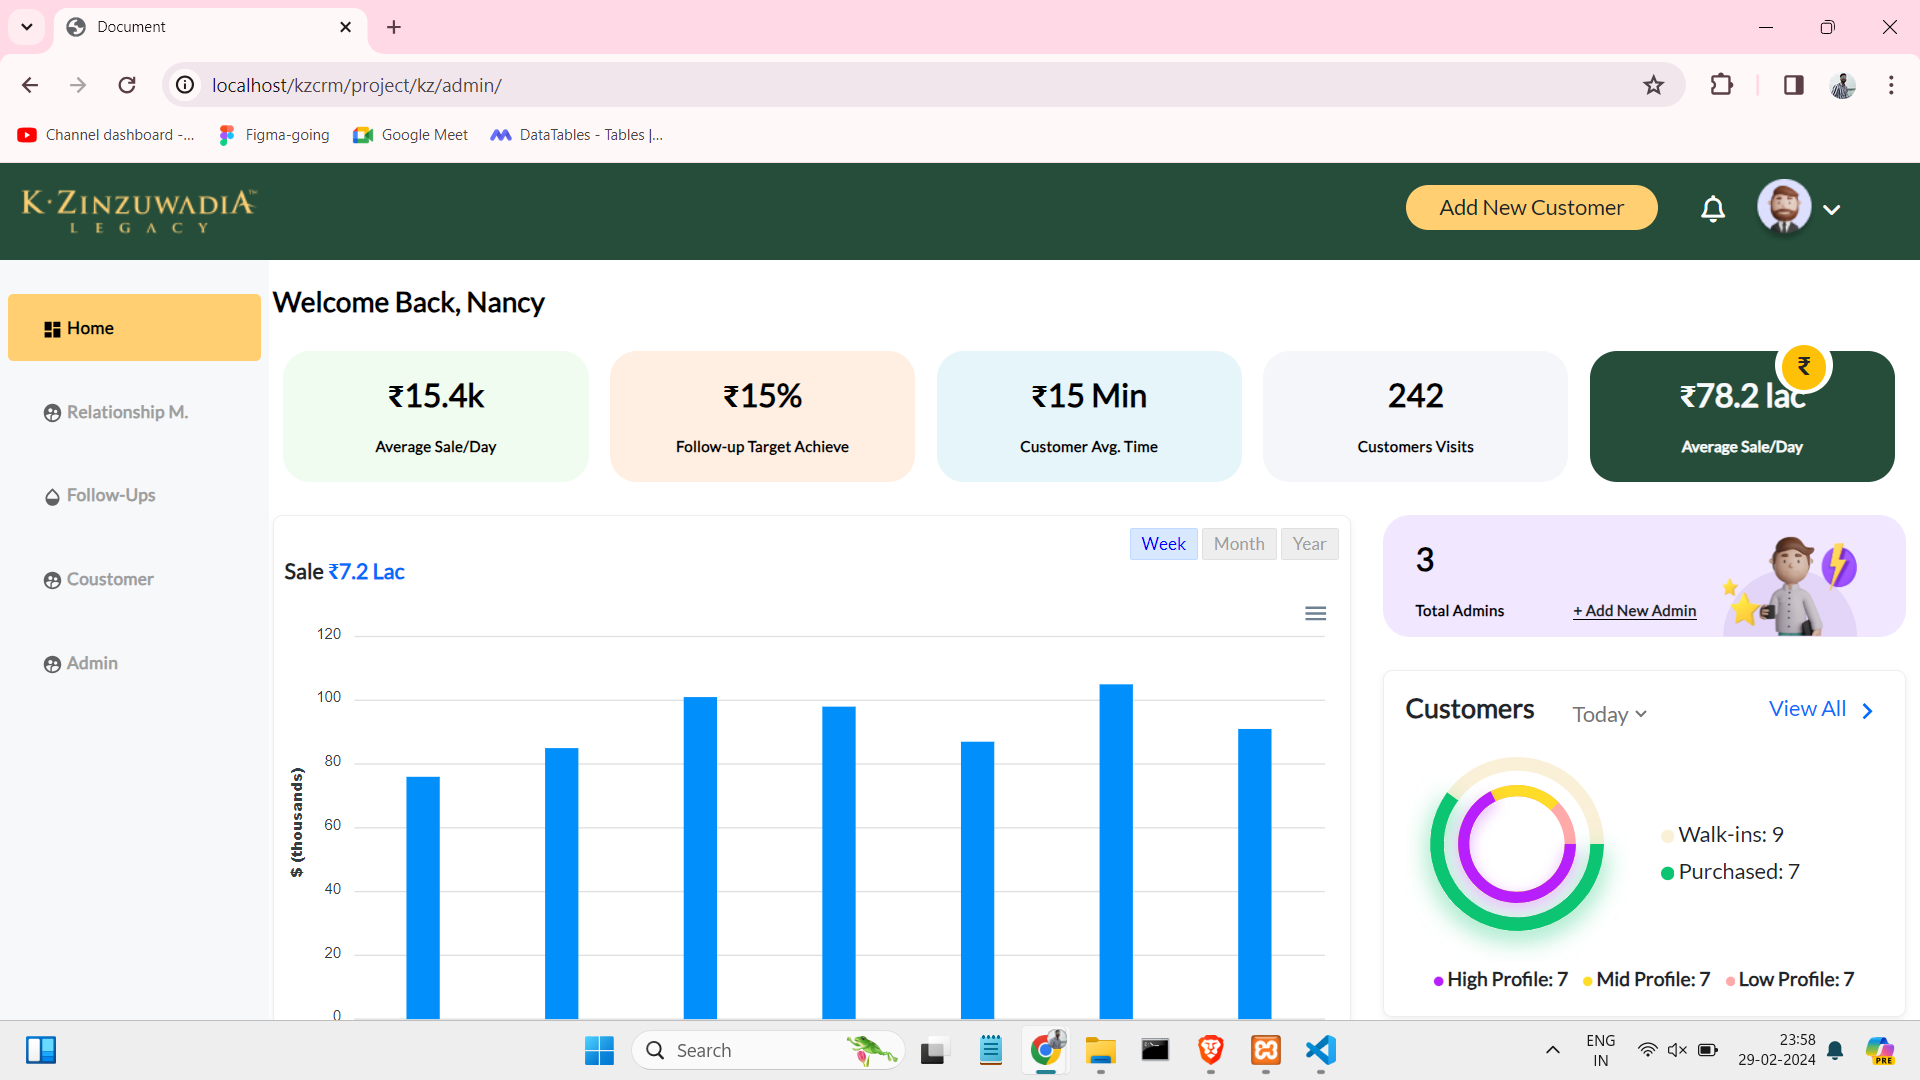The width and height of the screenshot is (1920, 1080).
Task: Click the browser extensions puzzle icon
Action: coord(1722,85)
